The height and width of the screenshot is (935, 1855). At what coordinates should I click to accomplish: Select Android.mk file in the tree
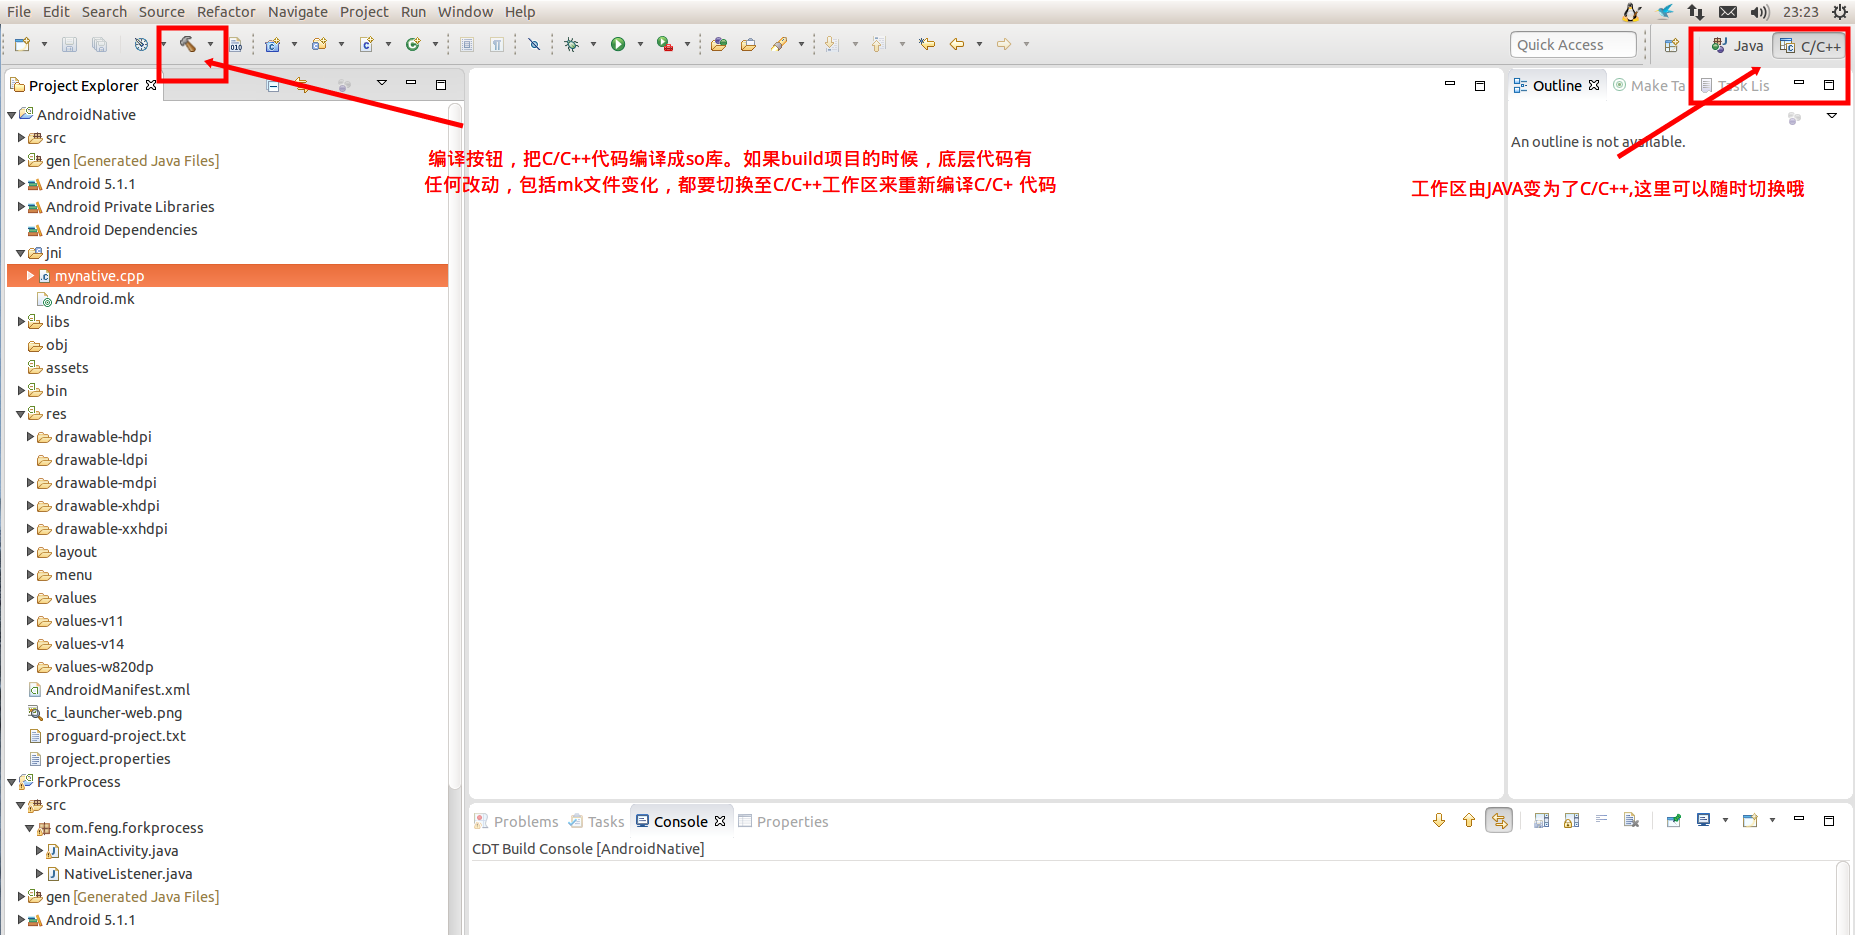(x=94, y=299)
